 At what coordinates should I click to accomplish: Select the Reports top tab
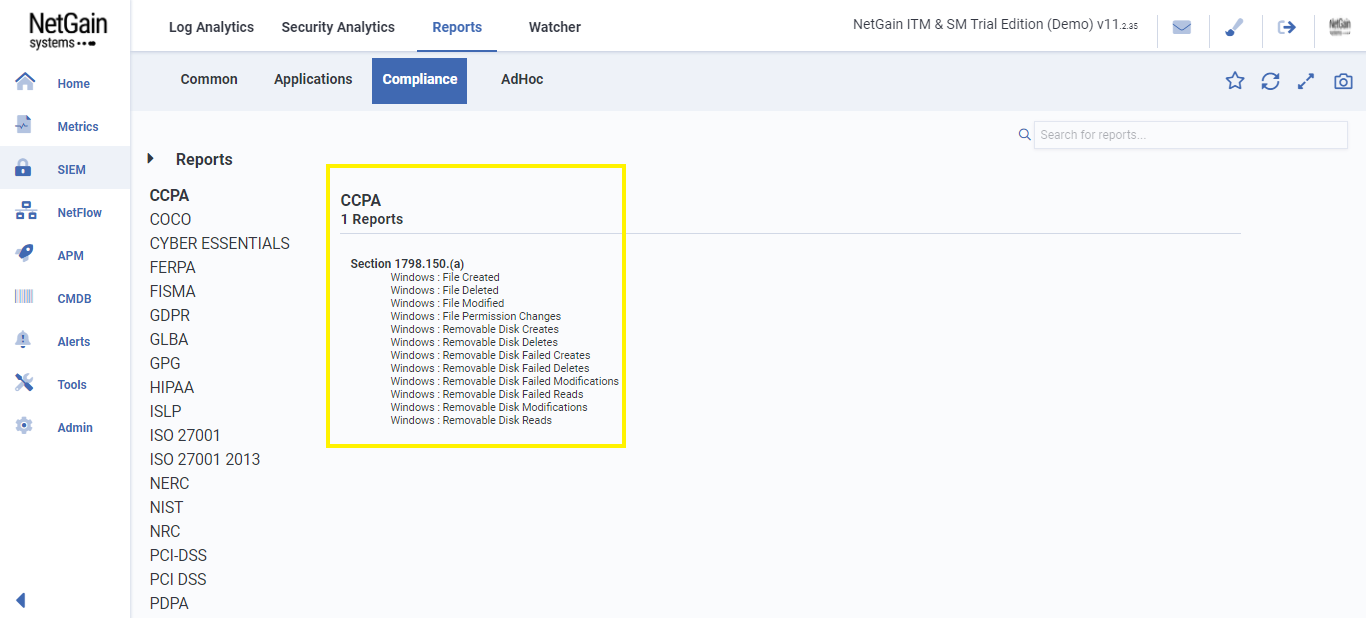[457, 27]
